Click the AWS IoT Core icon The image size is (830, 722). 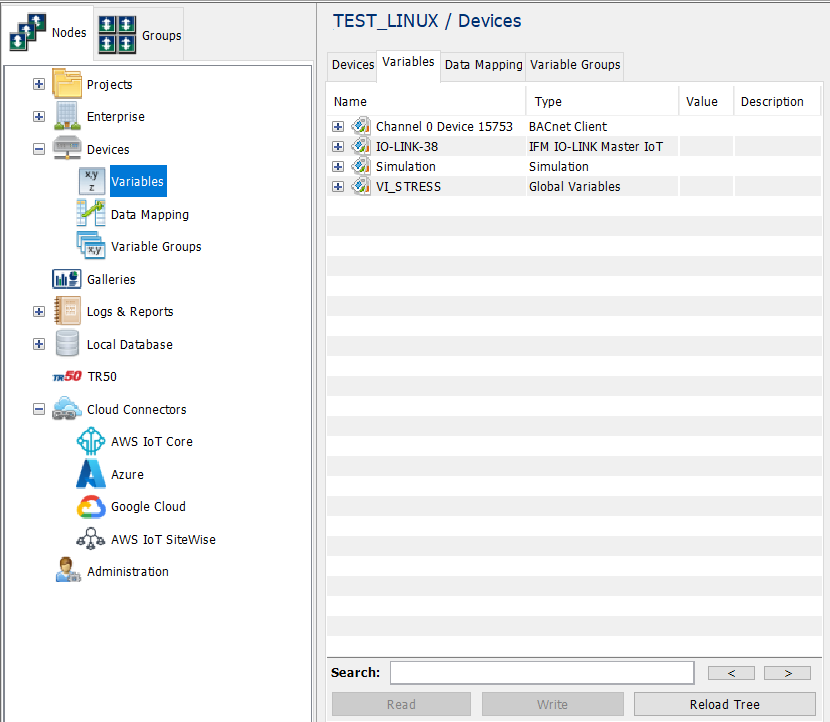coord(91,442)
